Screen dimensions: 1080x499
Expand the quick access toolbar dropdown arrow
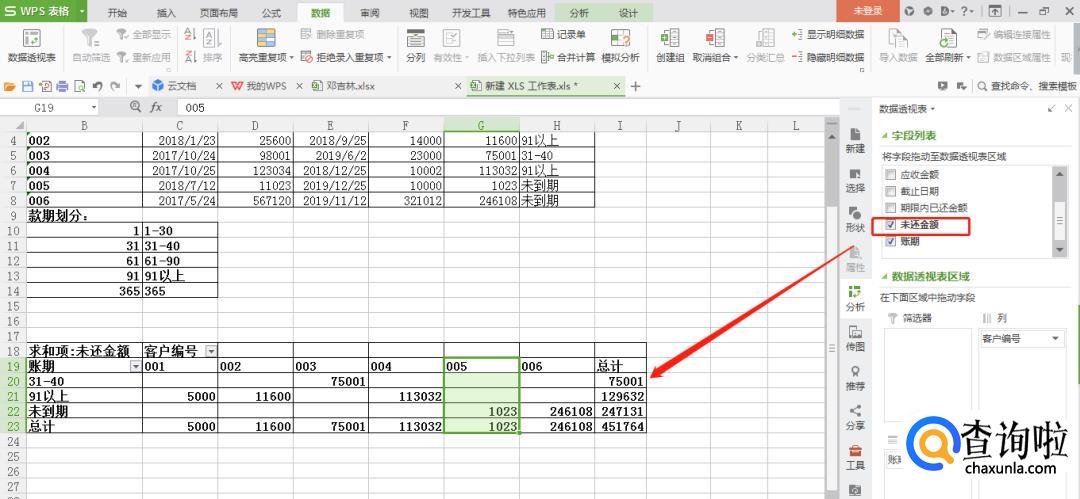138,87
